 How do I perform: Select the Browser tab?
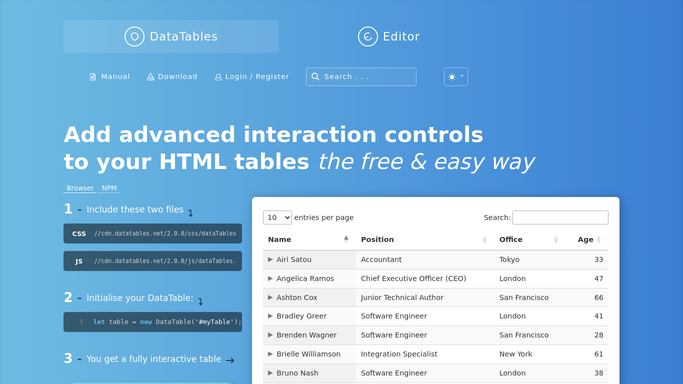tap(80, 188)
